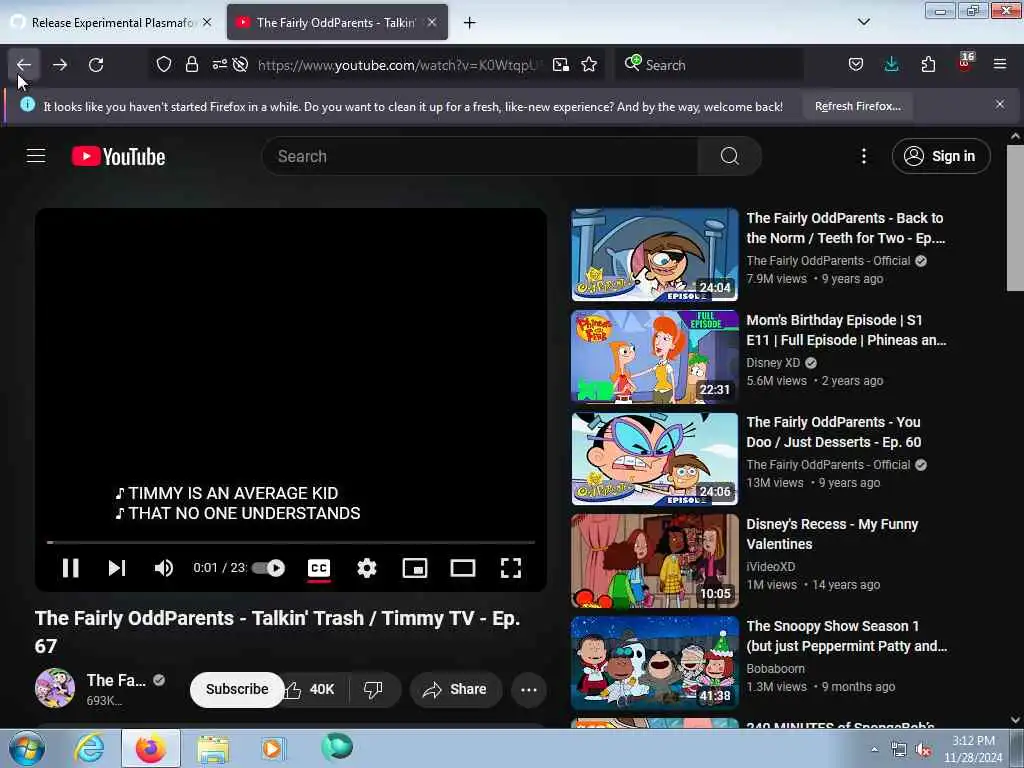
Task: Open the extensions puzzle icon
Action: coord(928,65)
